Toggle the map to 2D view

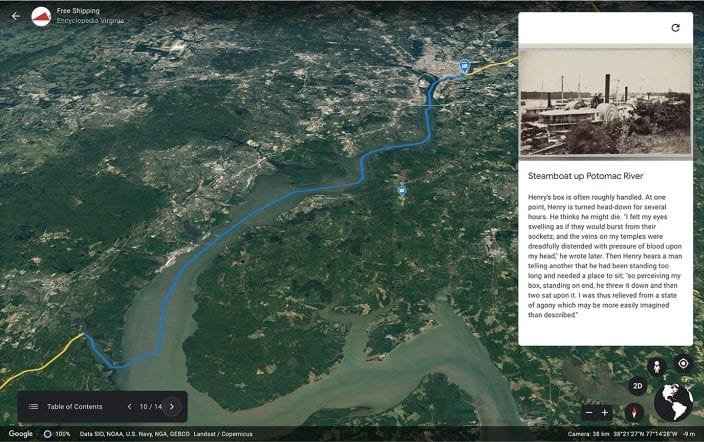click(x=637, y=386)
